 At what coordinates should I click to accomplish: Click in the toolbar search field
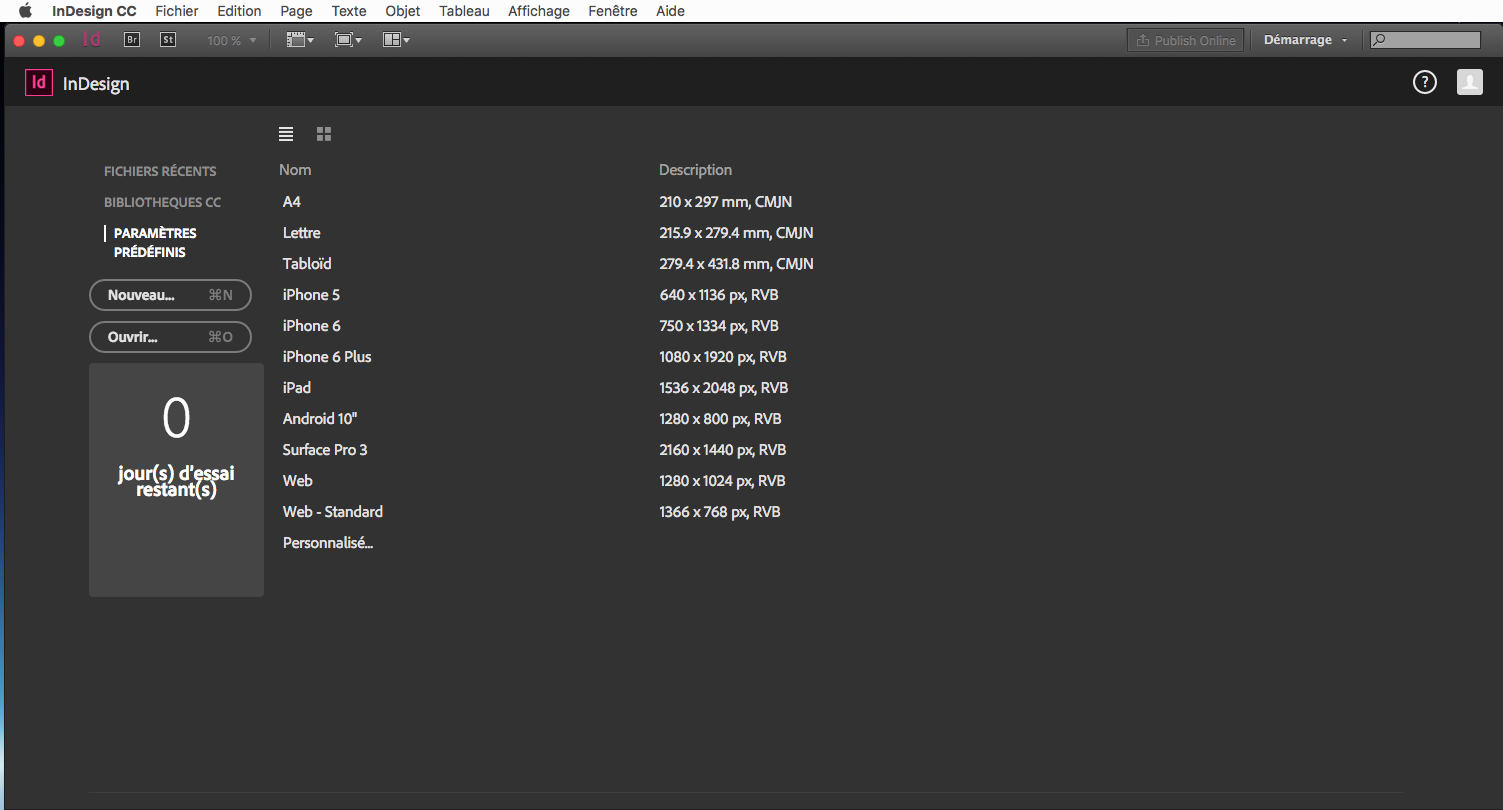(1425, 40)
